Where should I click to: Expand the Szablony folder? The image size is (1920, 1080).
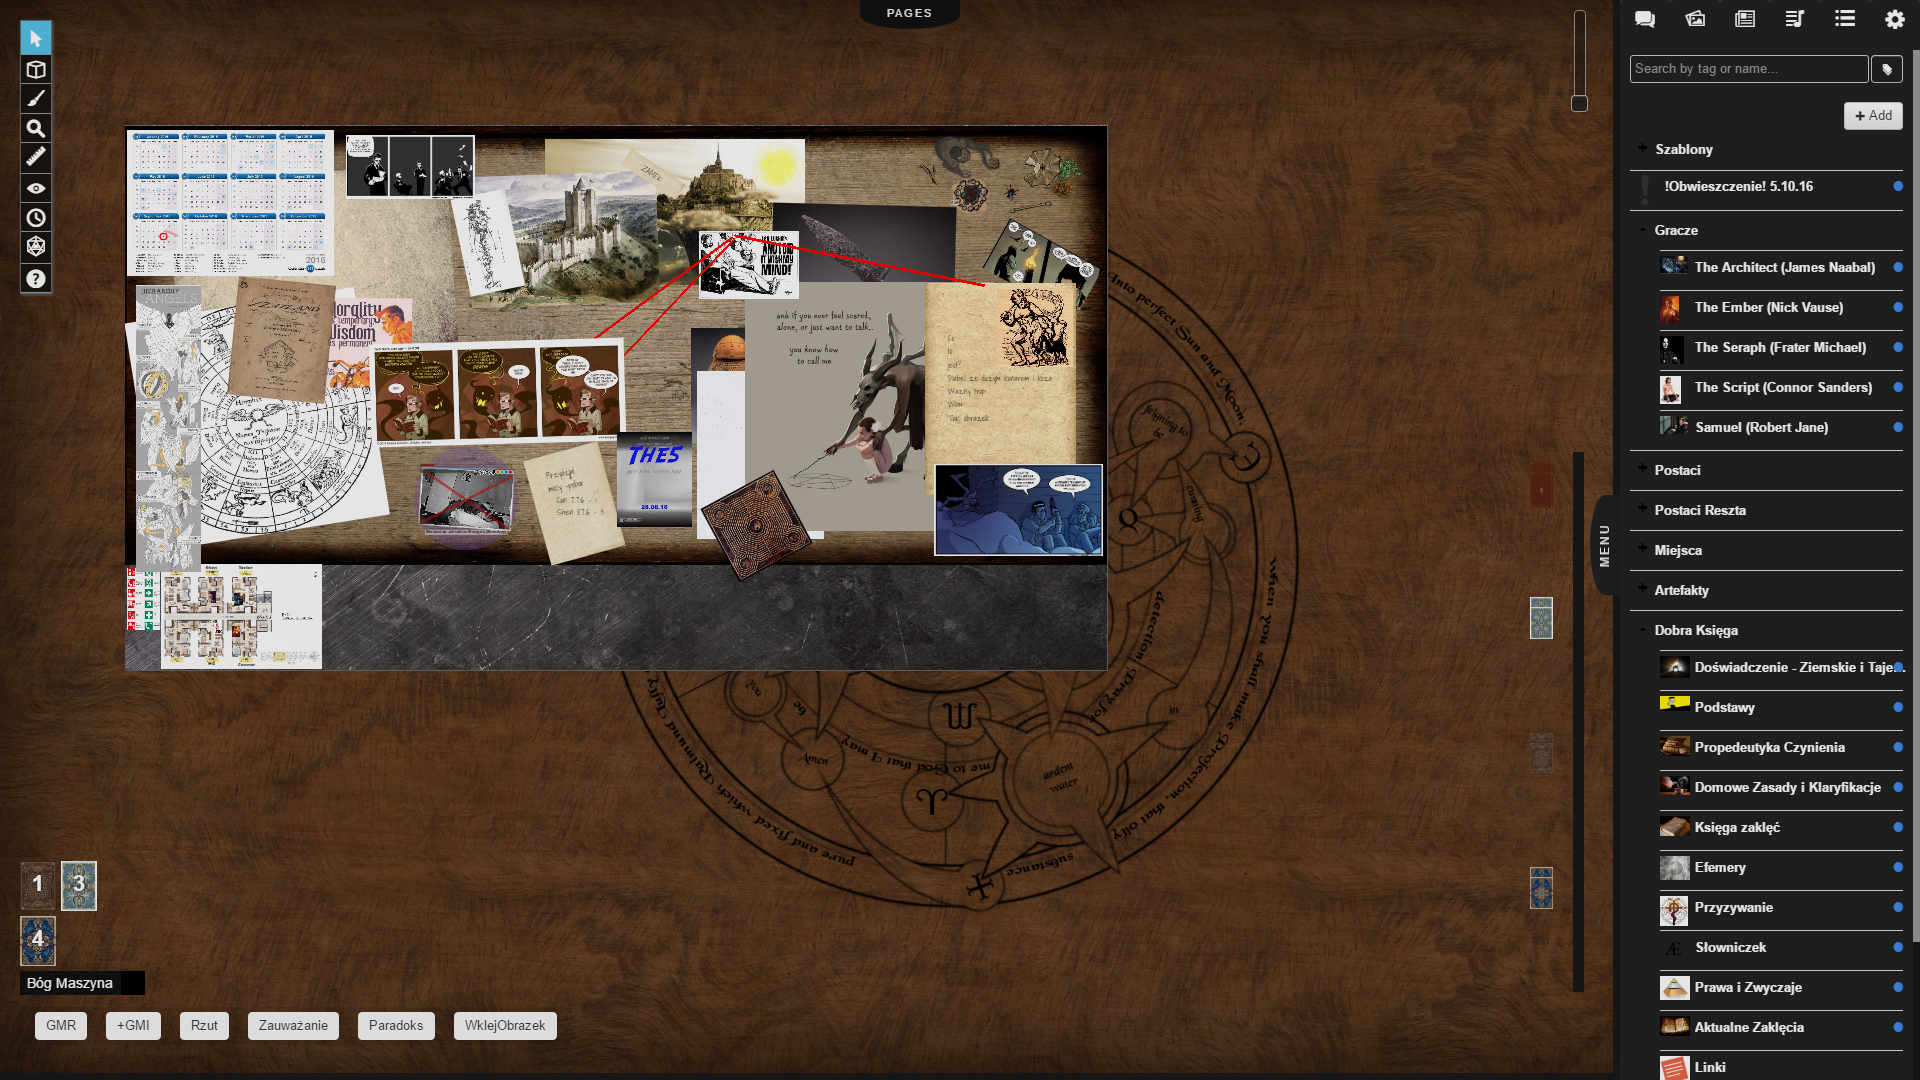1642,148
